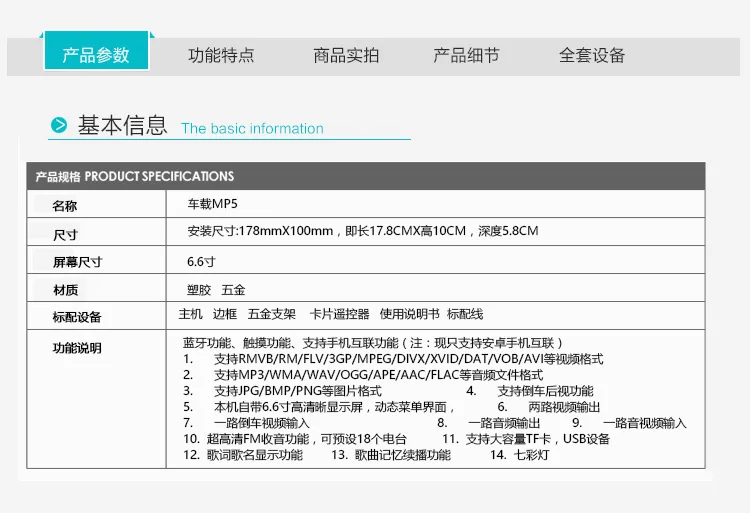Click the 名称 row label
This screenshot has width=750, height=513.
coord(65,206)
